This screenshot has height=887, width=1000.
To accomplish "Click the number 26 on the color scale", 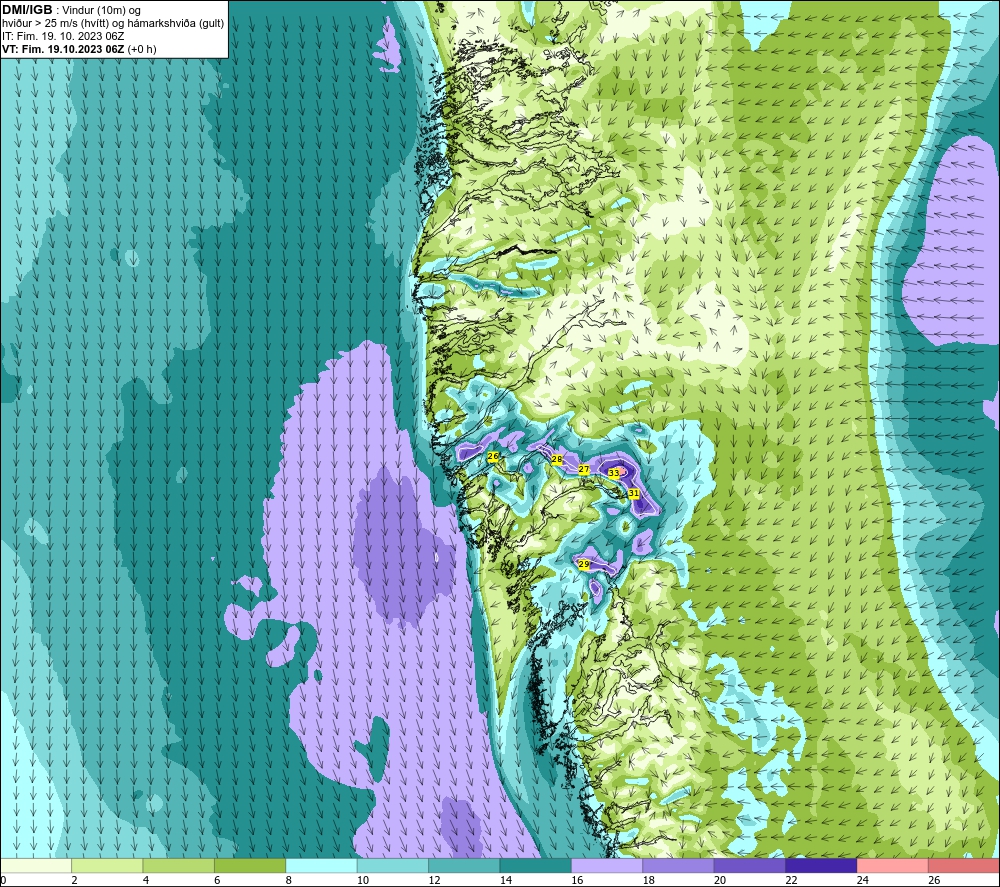I will [x=934, y=880].
